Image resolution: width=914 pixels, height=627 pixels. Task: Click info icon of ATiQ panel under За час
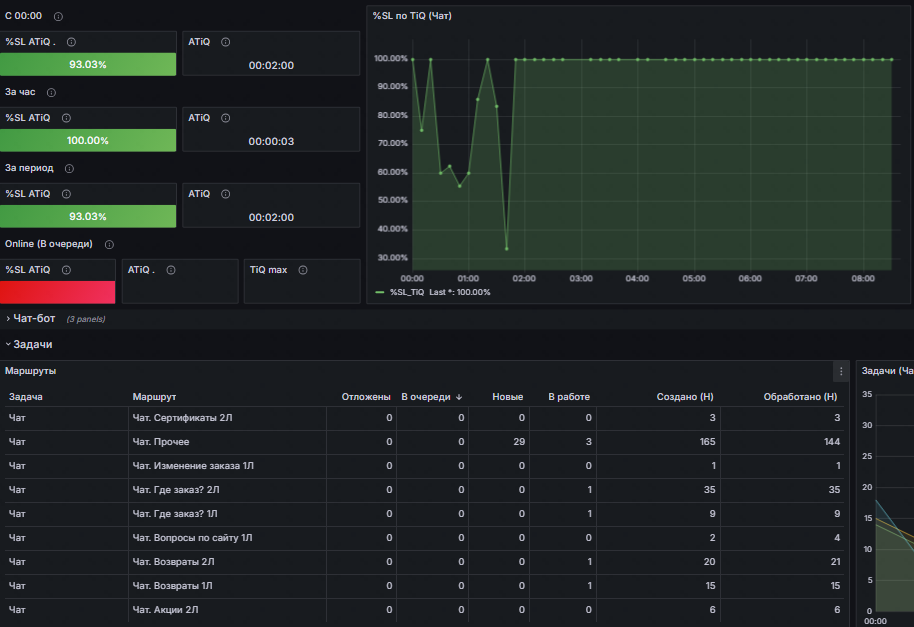(x=225, y=118)
